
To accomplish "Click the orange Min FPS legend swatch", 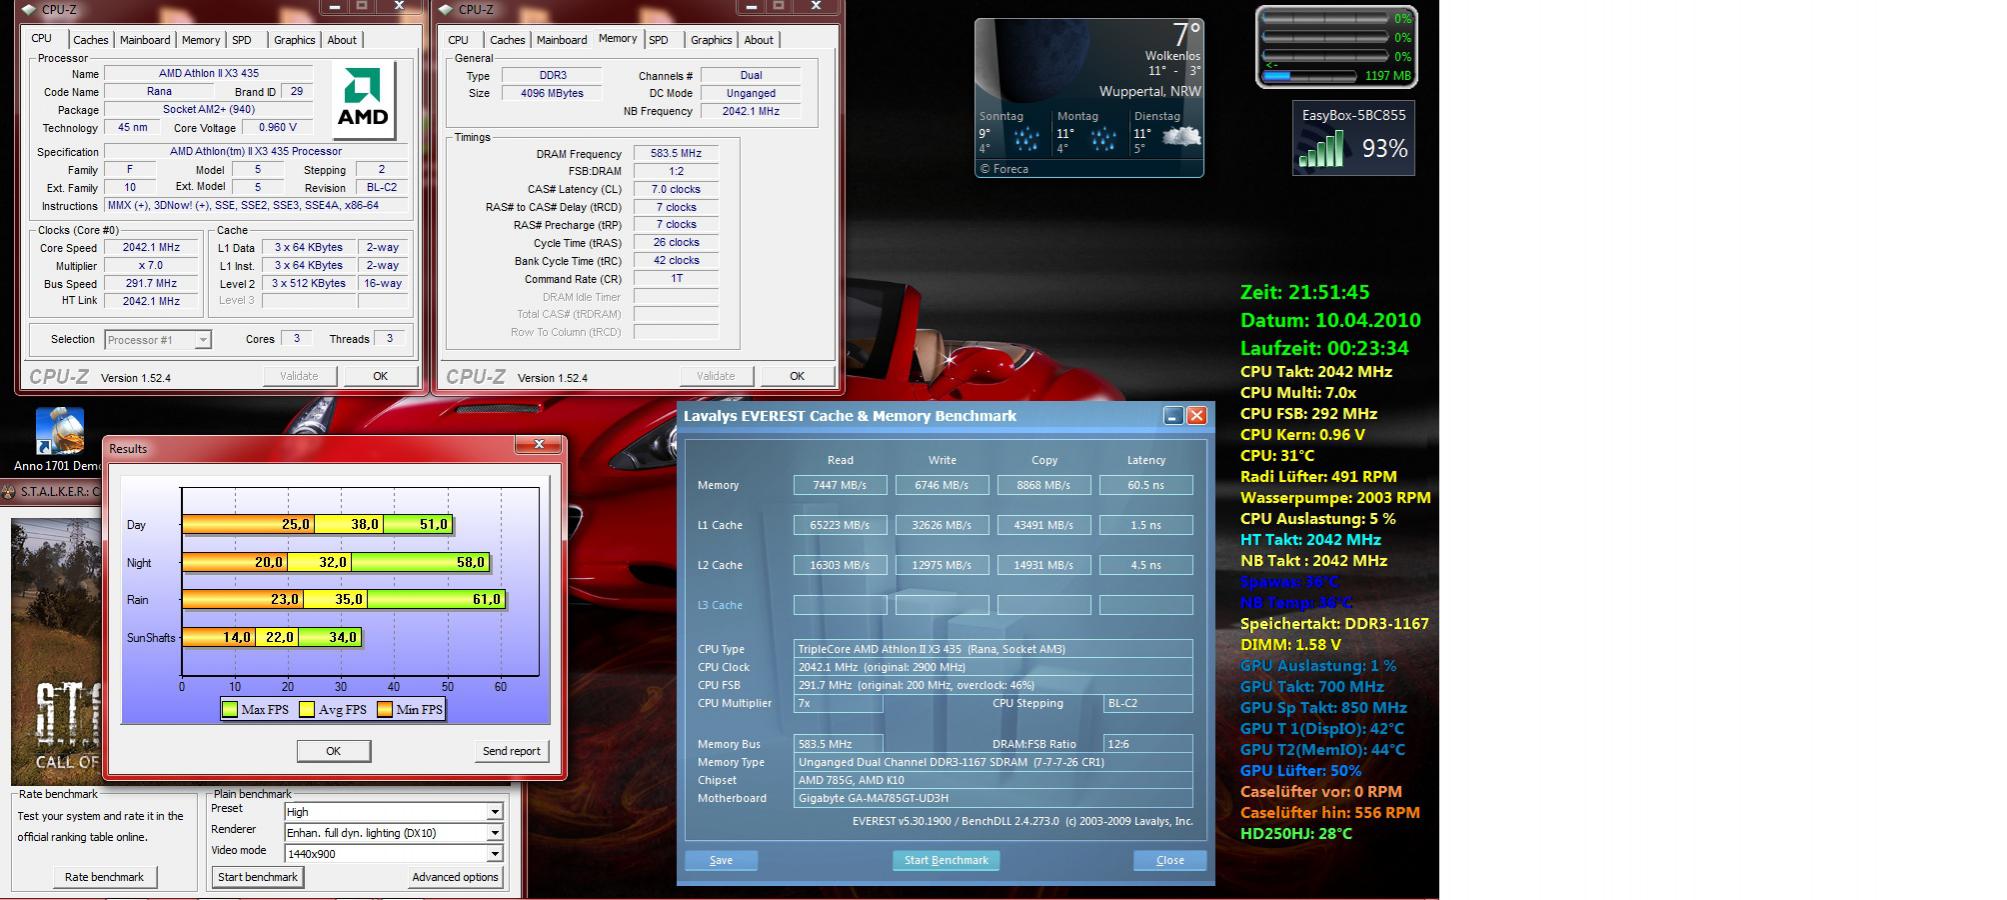I will point(385,709).
